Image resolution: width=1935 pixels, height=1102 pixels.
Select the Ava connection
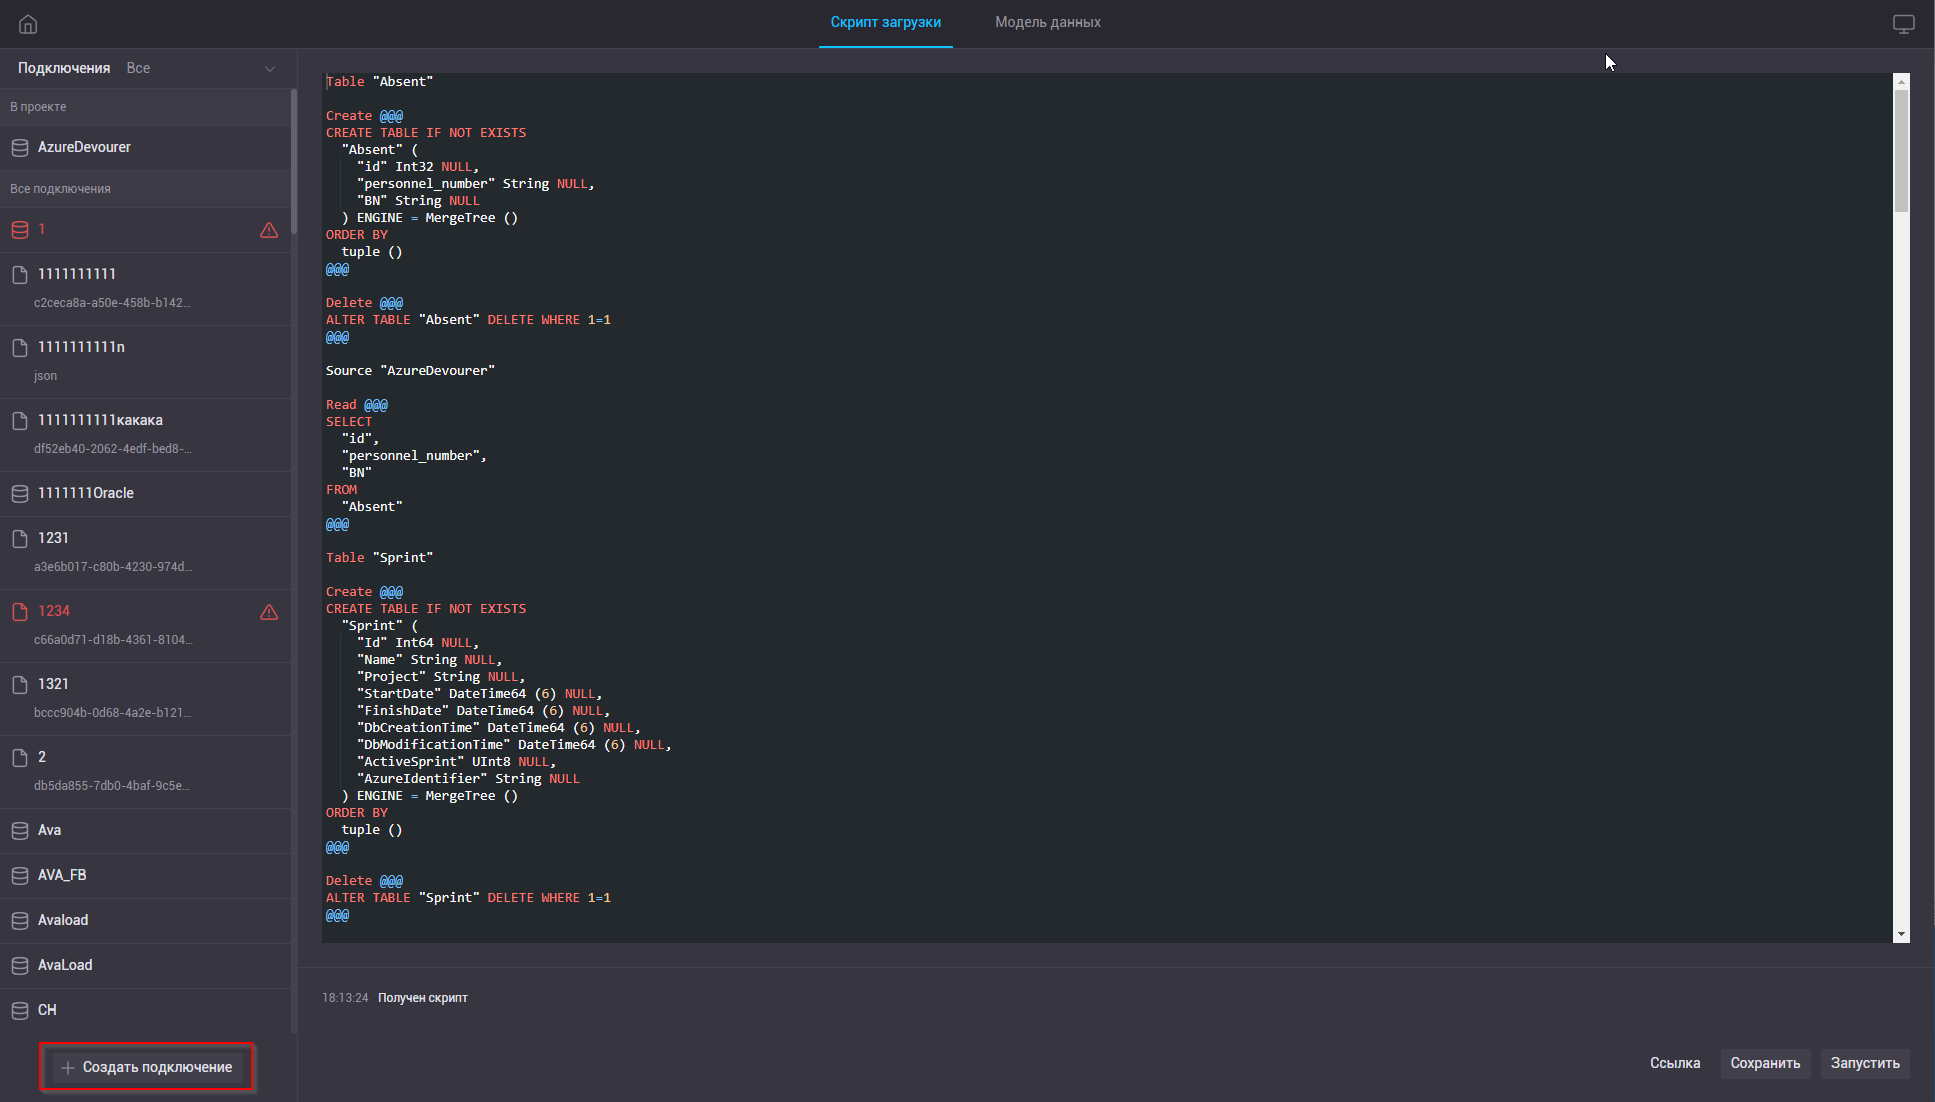(x=146, y=831)
